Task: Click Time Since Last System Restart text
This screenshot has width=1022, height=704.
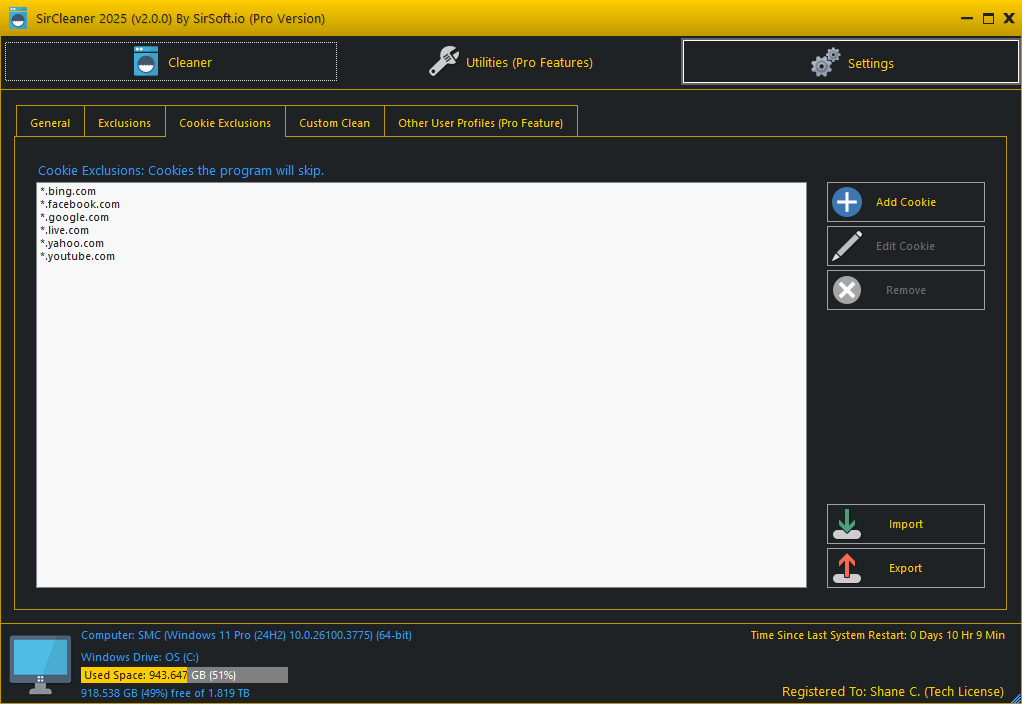Action: [x=877, y=635]
